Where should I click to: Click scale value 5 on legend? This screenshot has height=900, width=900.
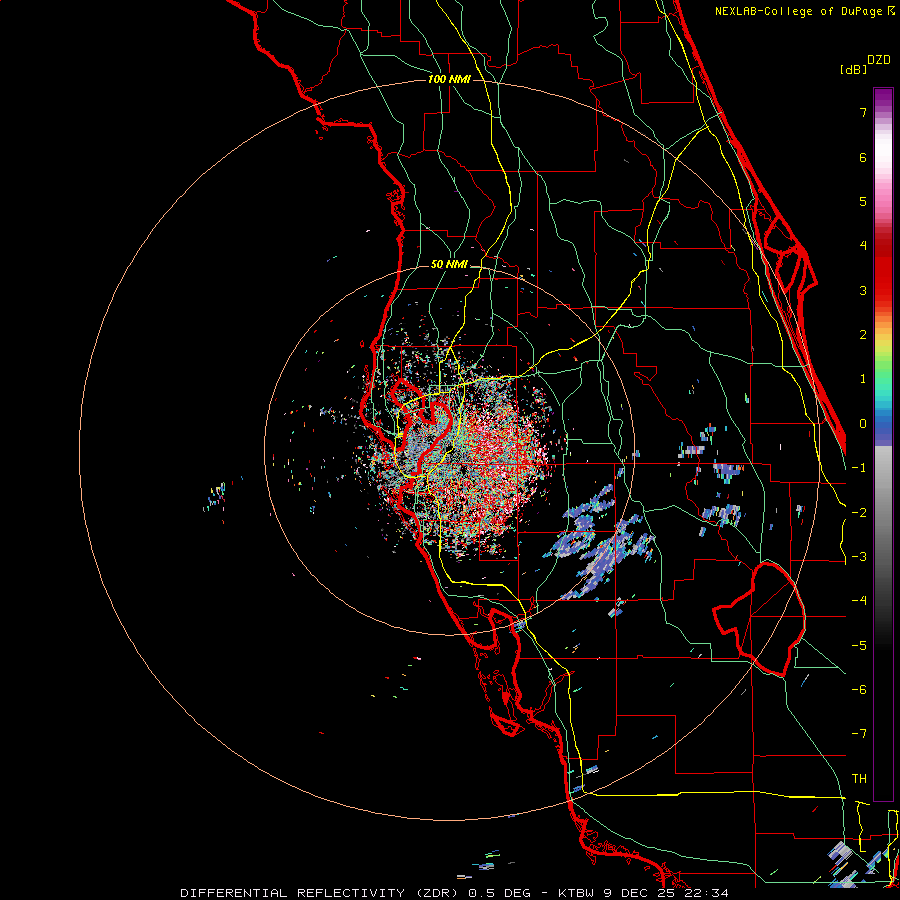(863, 201)
